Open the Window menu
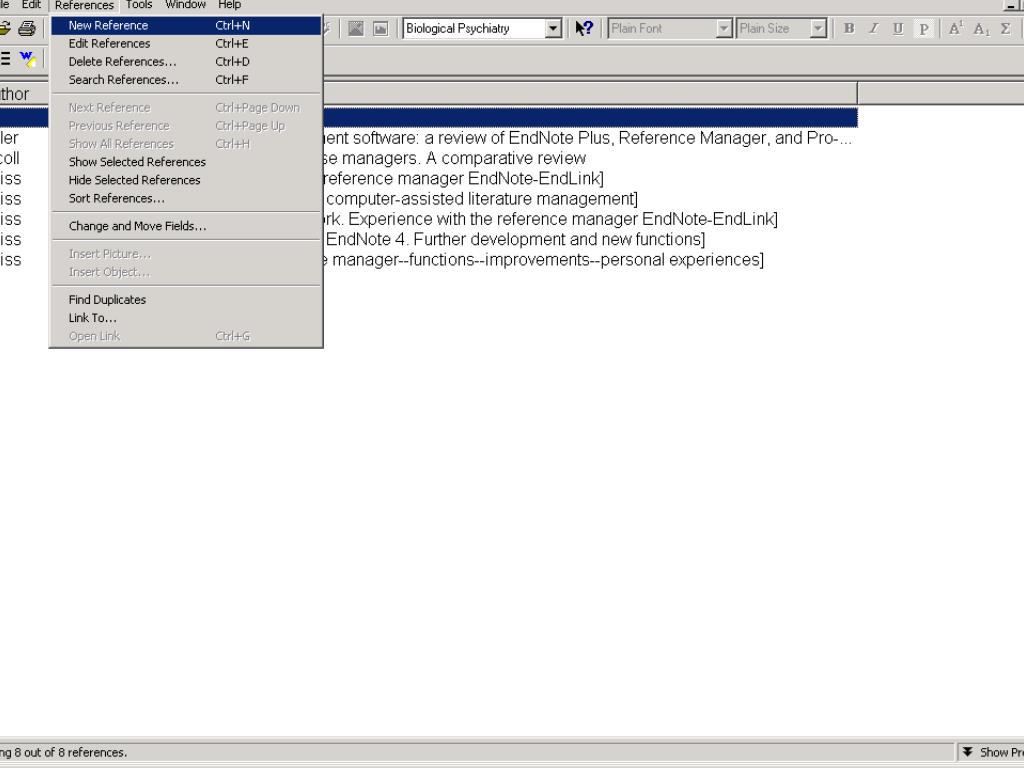This screenshot has height=768, width=1024. [x=185, y=5]
